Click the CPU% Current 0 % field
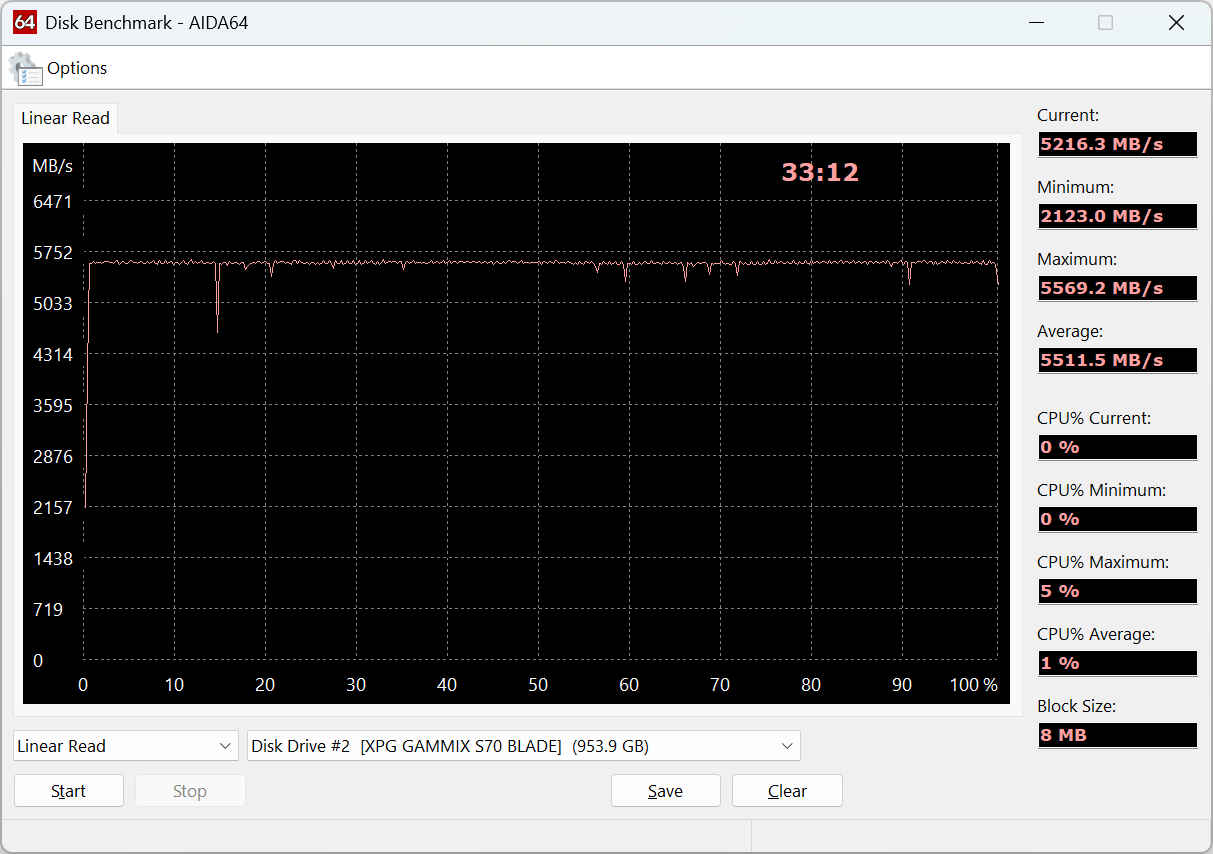Screen dimensions: 1213x854 [x=1117, y=447]
